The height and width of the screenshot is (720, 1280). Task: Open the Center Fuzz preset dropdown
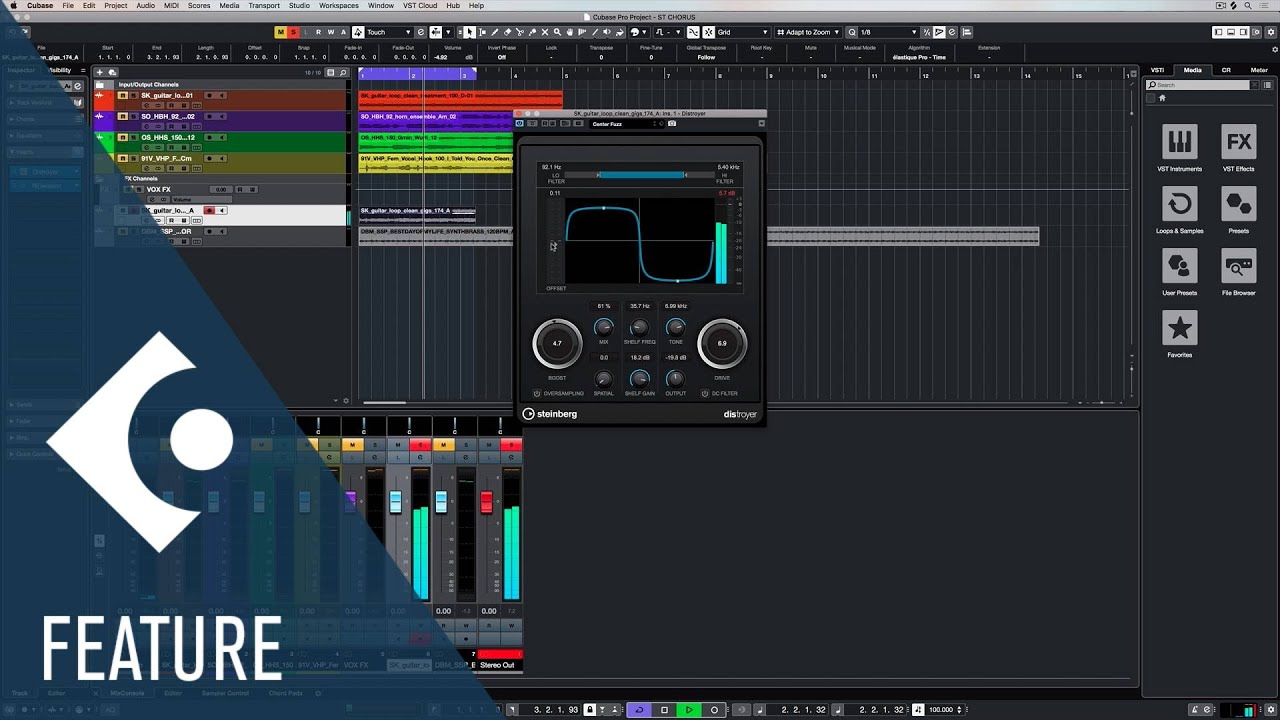pos(625,124)
